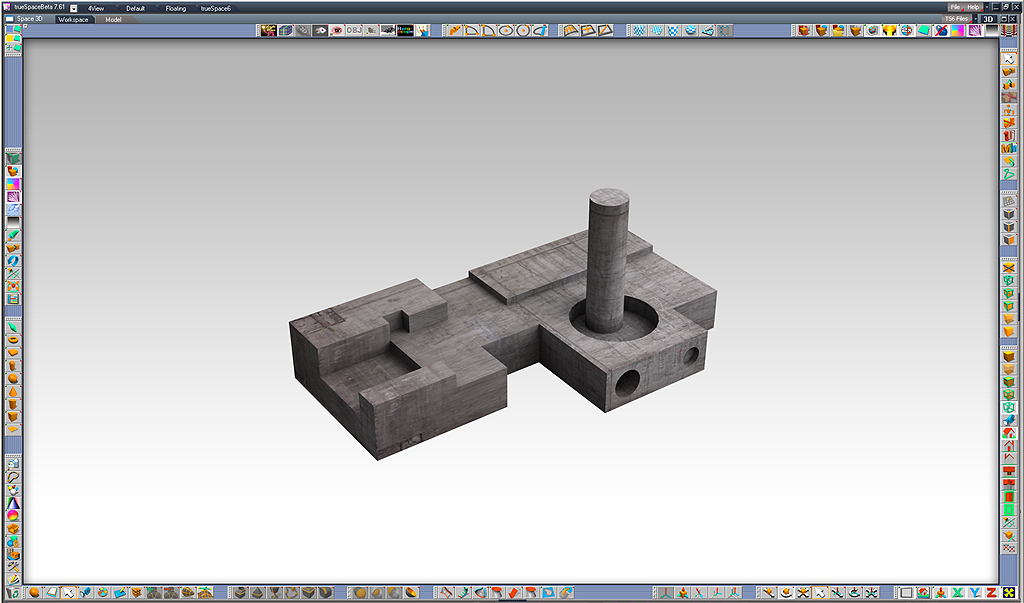The width and height of the screenshot is (1024, 603).
Task: Select the green paintbrush tool on left toolbar
Action: pyautogui.click(x=13, y=235)
